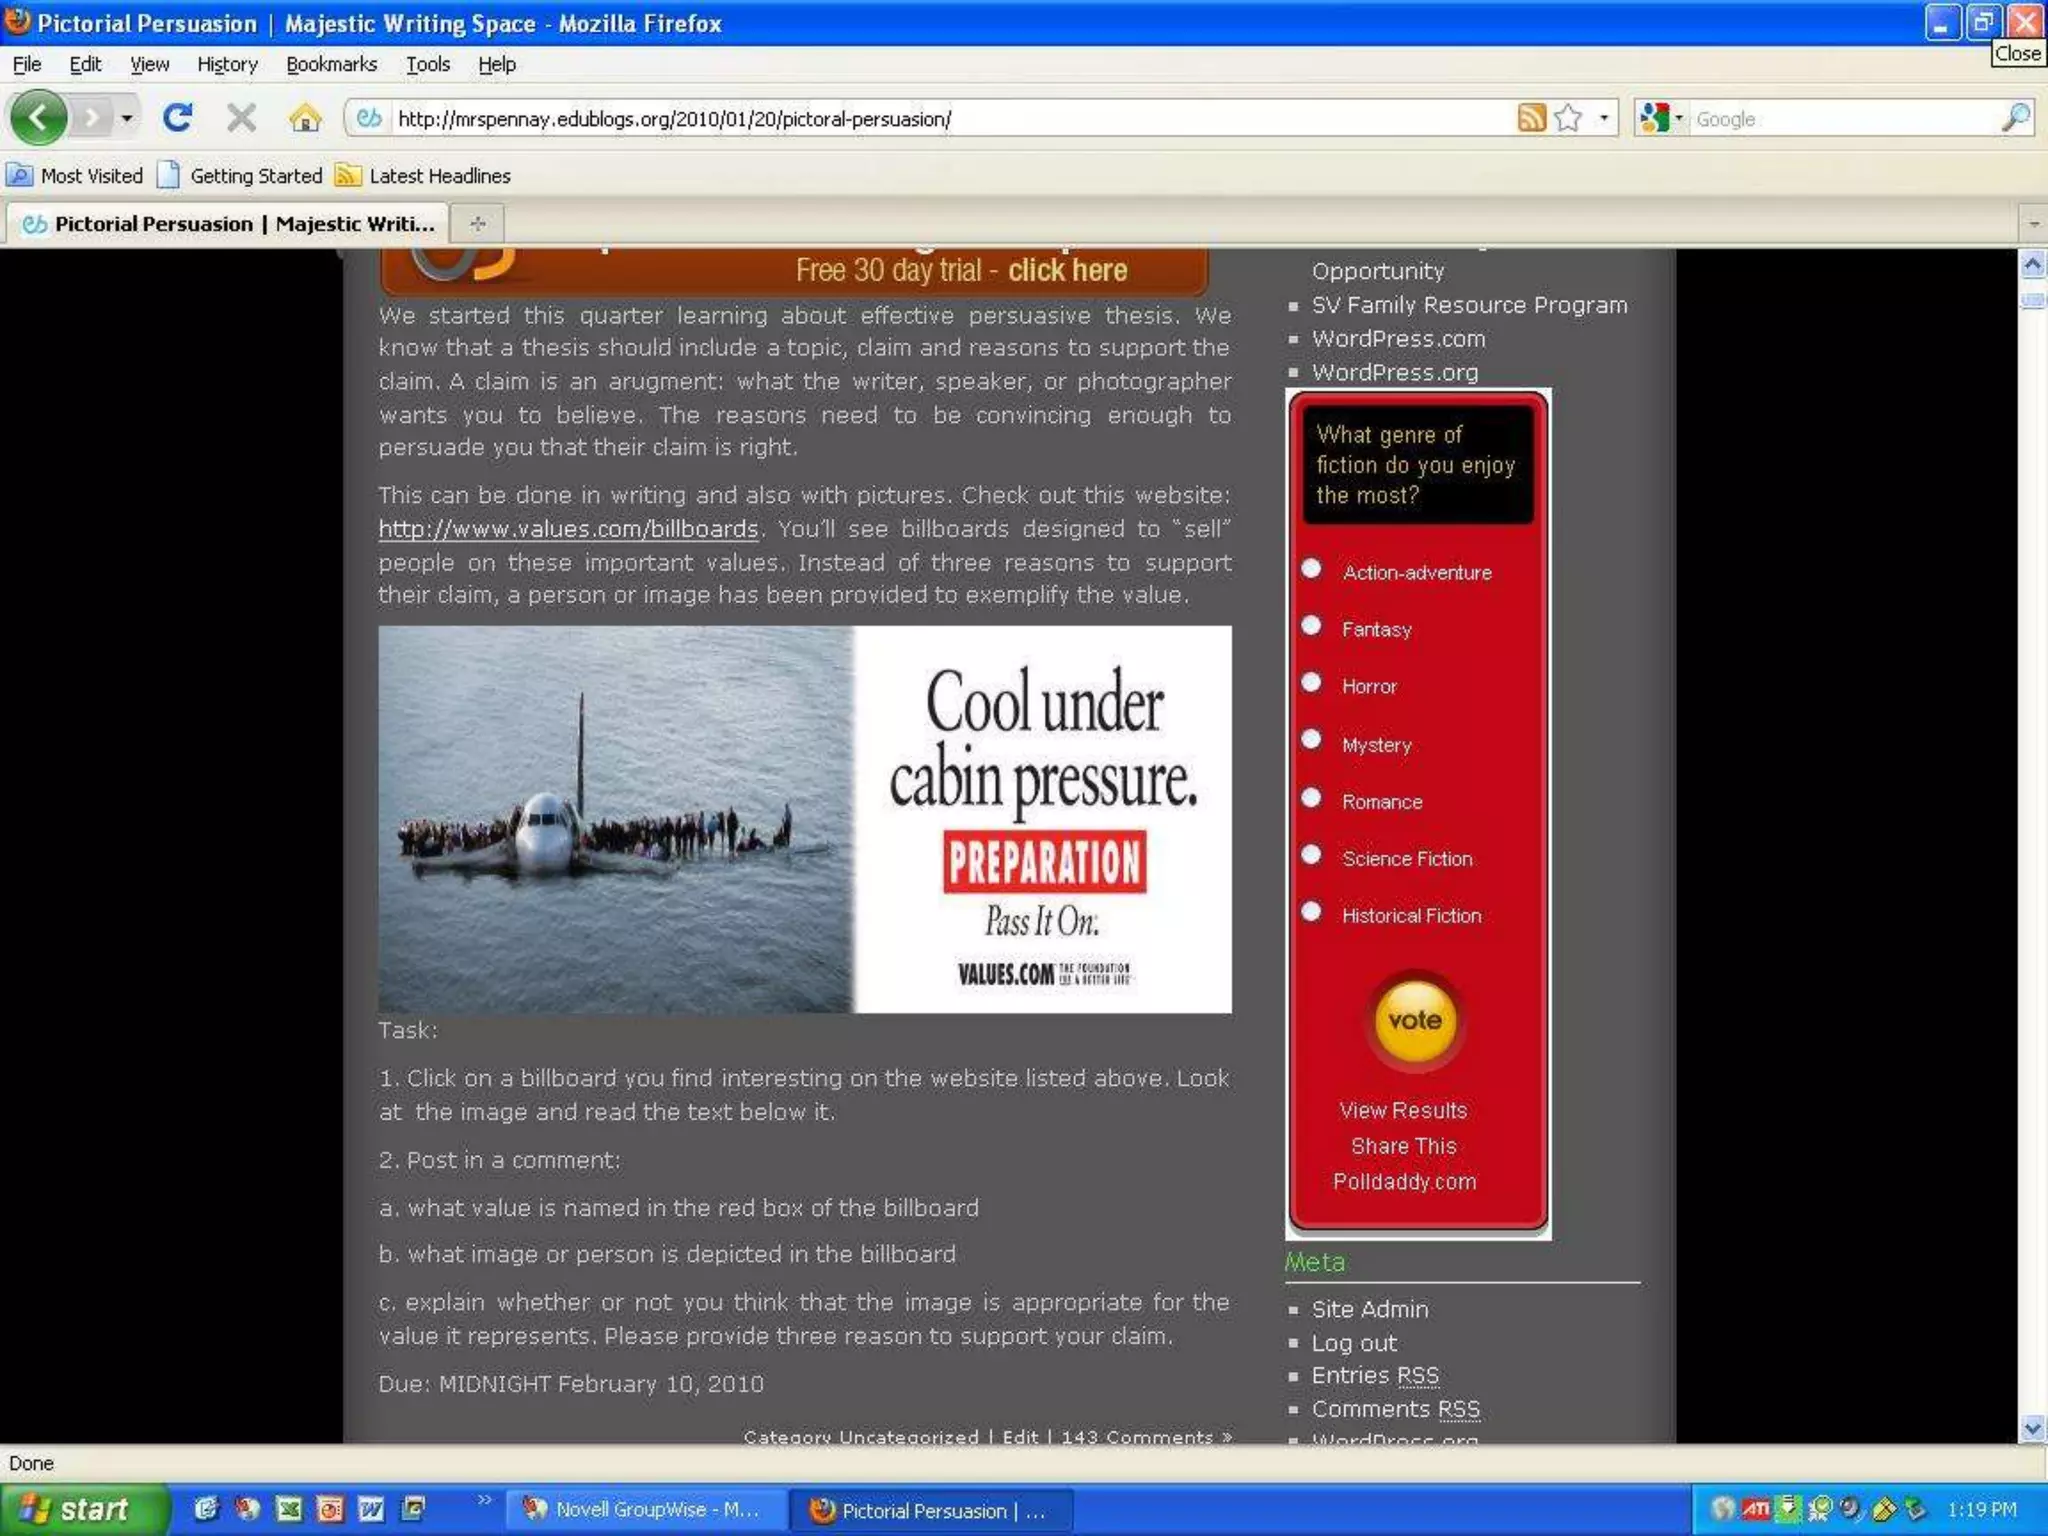This screenshot has height=1536, width=2048.
Task: Expand the address bar URL dropdown
Action: (1604, 118)
